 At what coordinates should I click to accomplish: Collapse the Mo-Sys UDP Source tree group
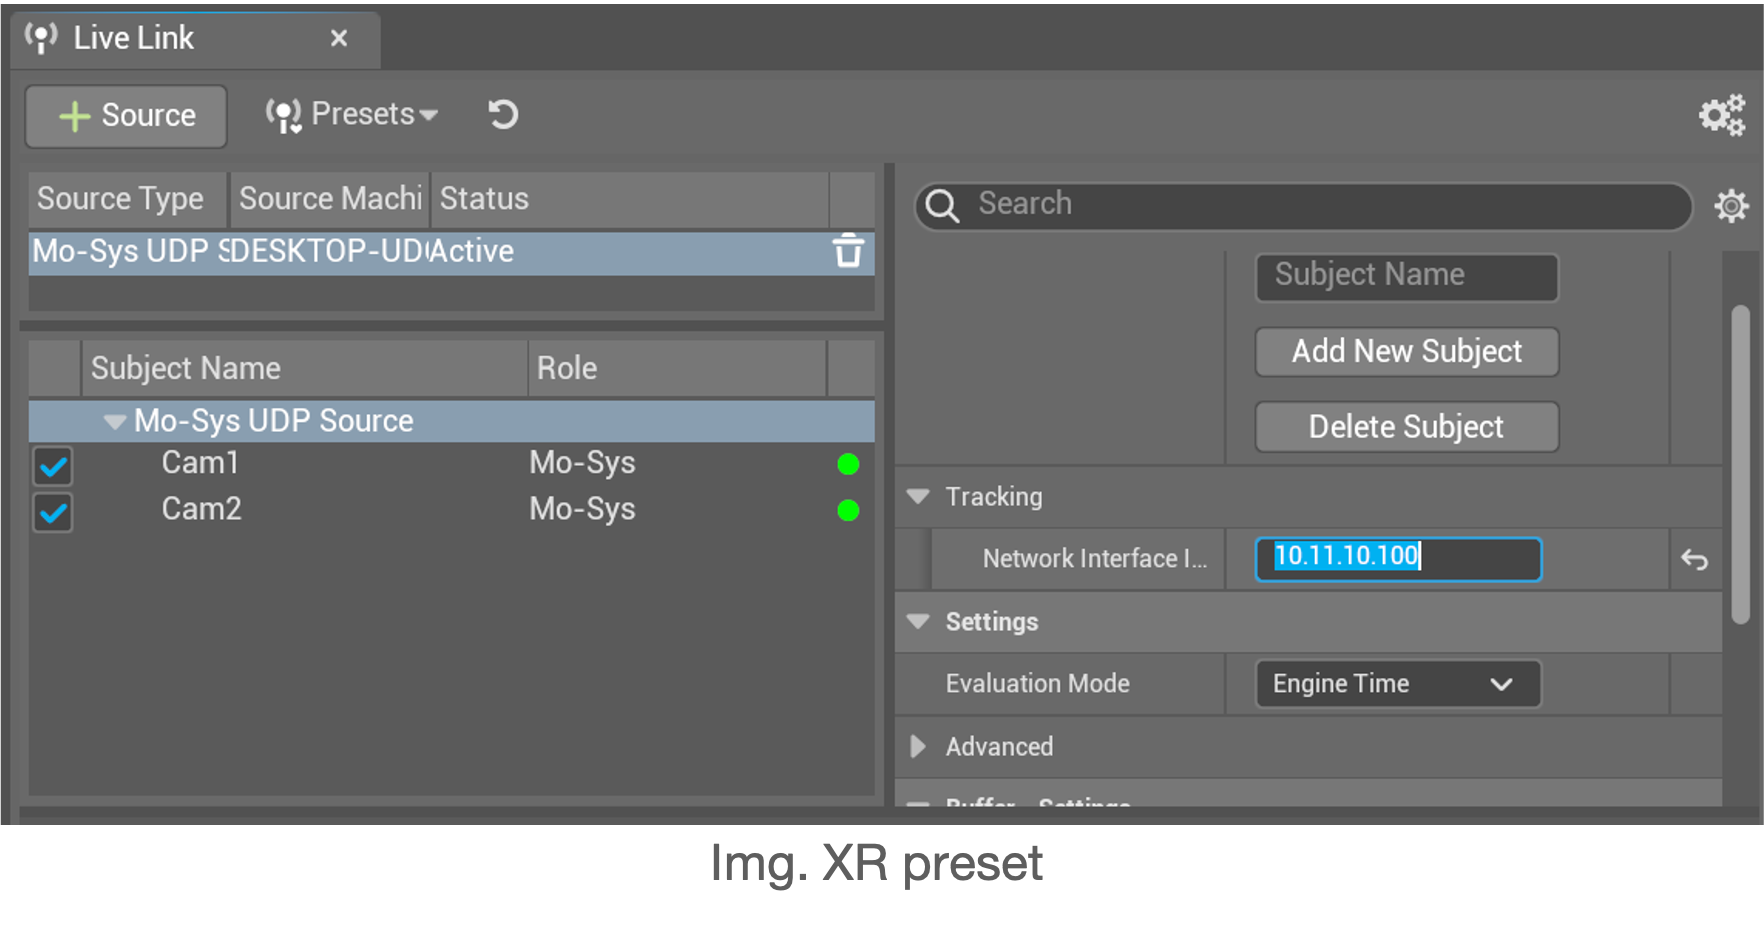click(115, 422)
